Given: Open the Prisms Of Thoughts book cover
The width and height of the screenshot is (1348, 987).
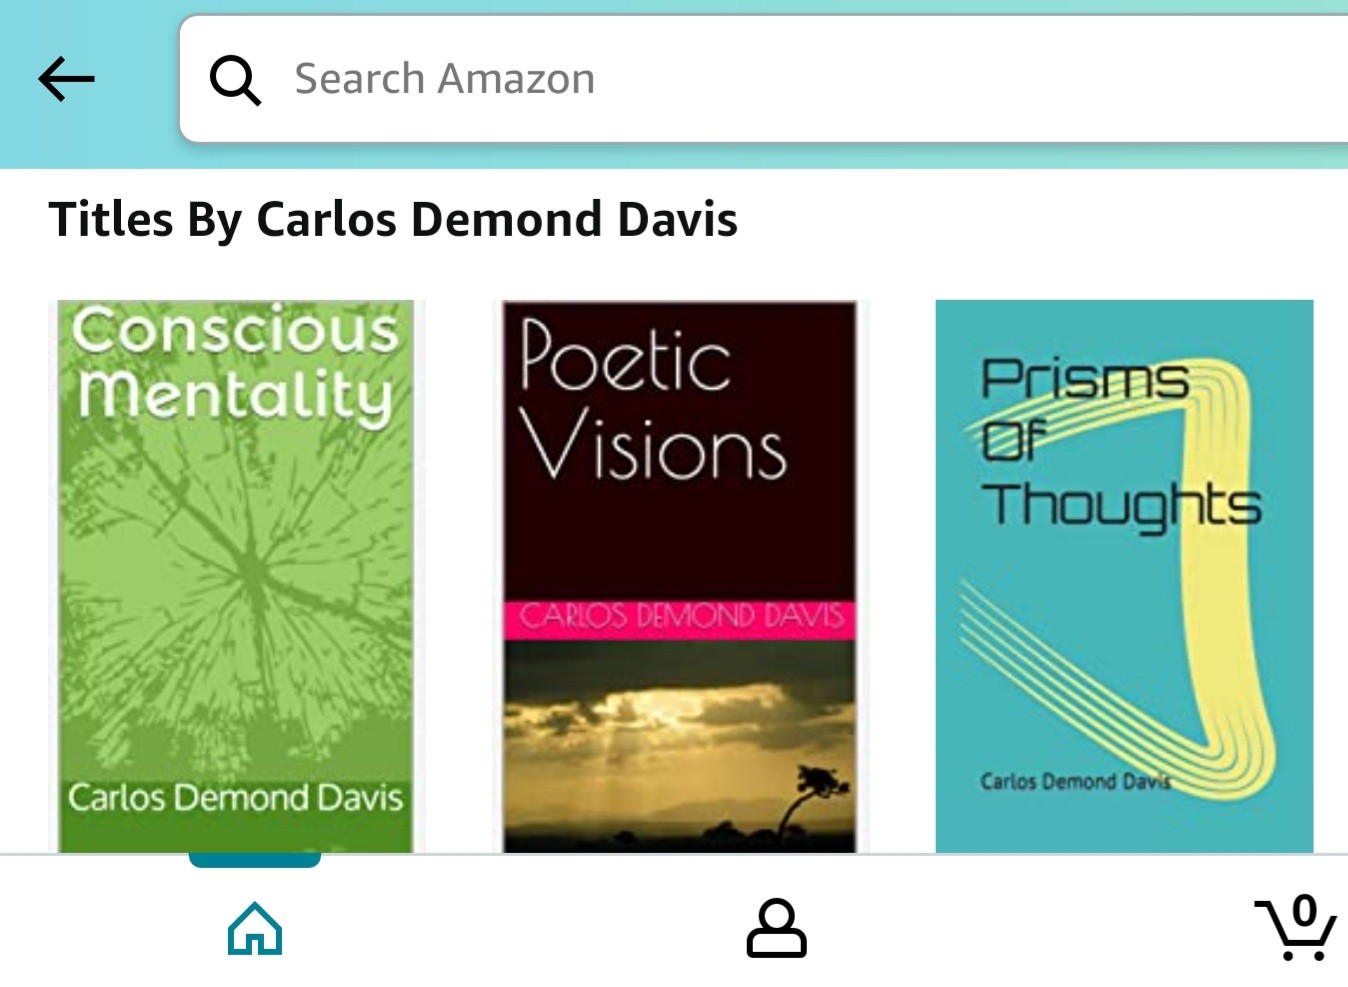Looking at the screenshot, I should tap(1124, 576).
